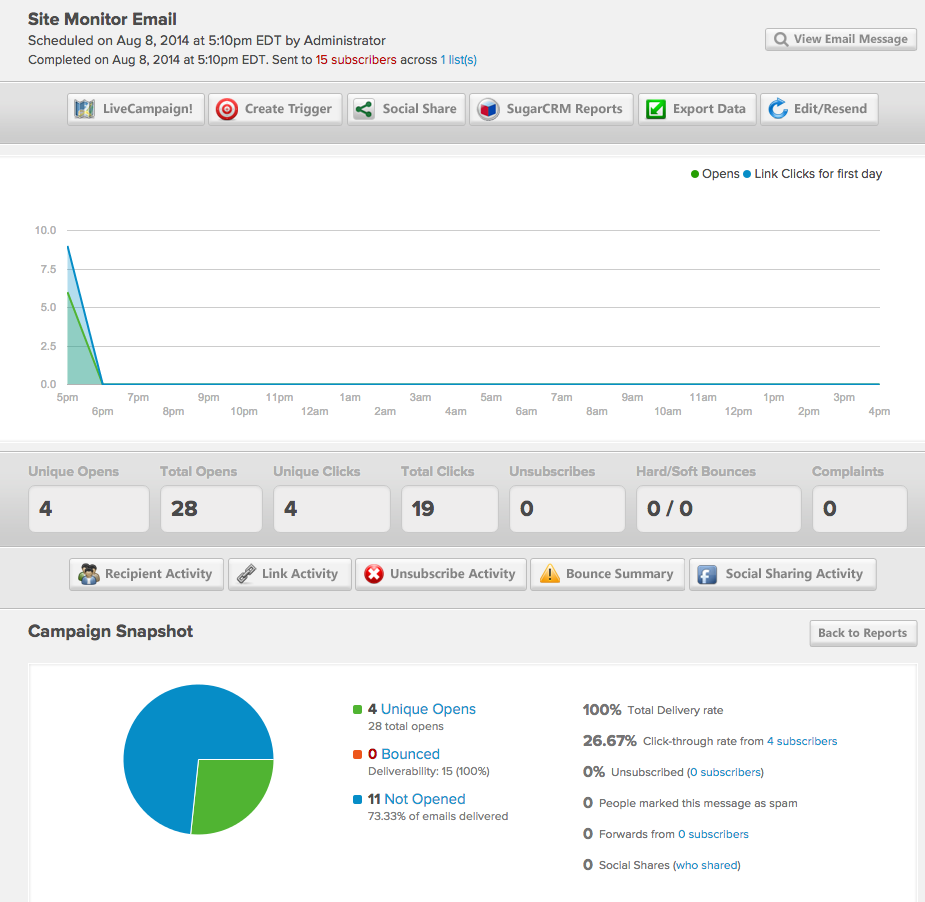Click the Bounce Summary warning triangle icon
Viewport: 925px width, 902px height.
pos(549,573)
